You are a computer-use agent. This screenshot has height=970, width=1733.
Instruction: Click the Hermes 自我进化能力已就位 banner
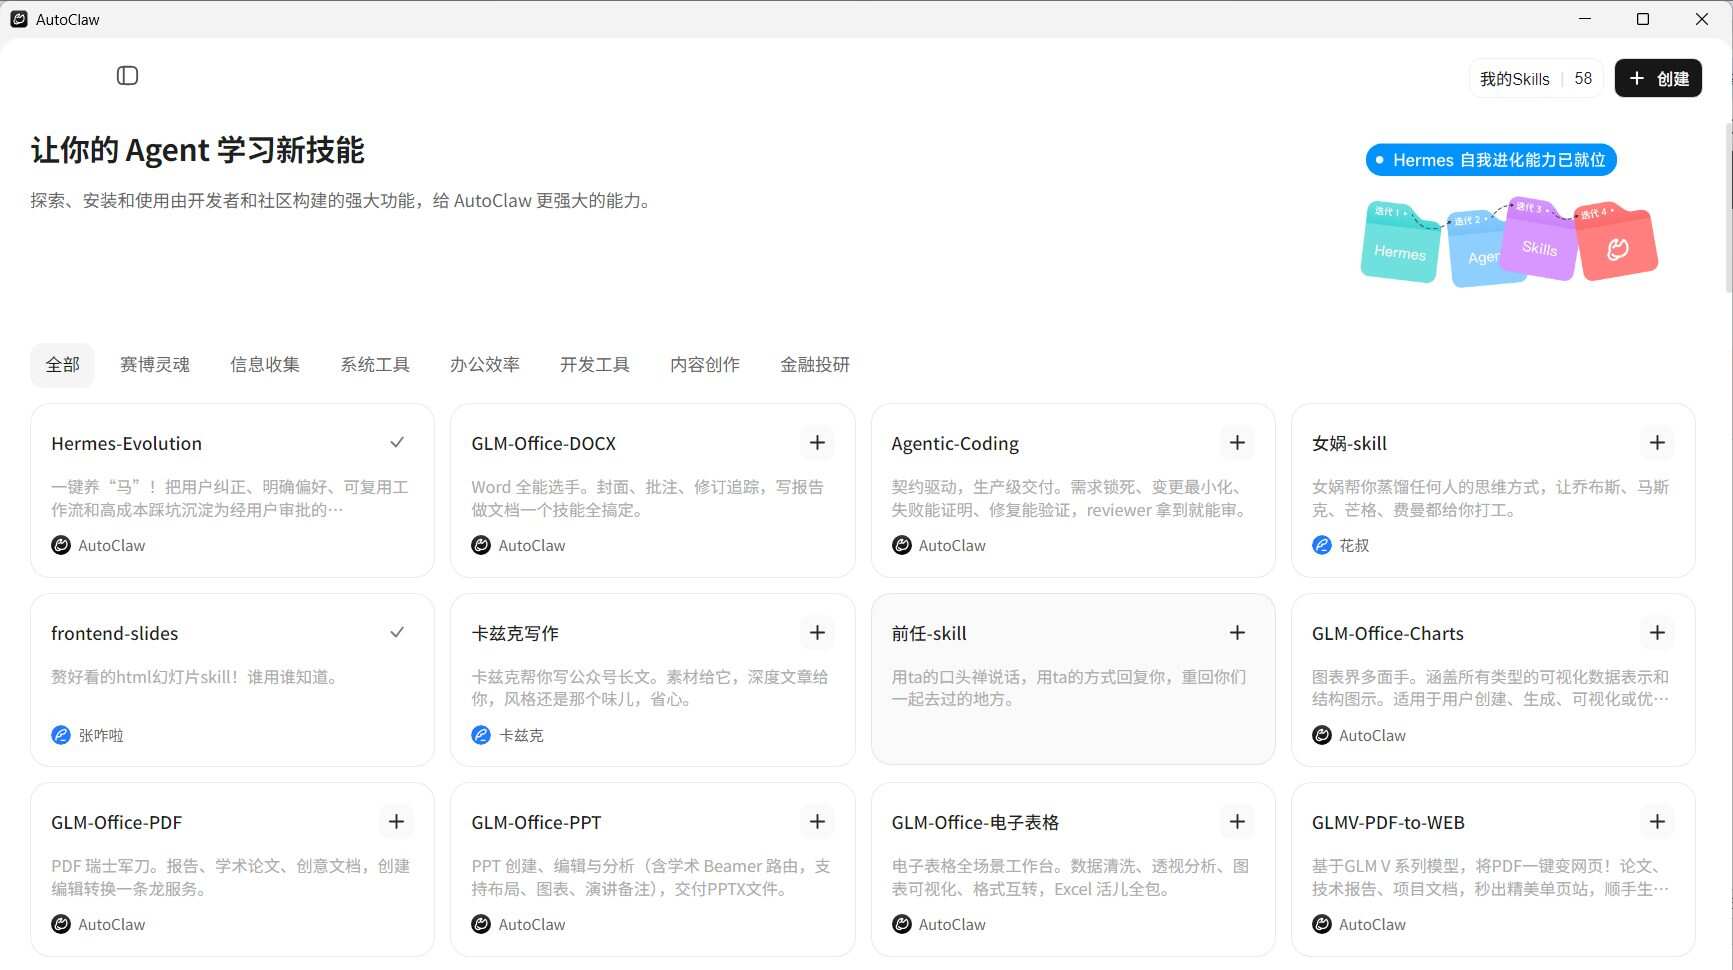[x=1490, y=160]
